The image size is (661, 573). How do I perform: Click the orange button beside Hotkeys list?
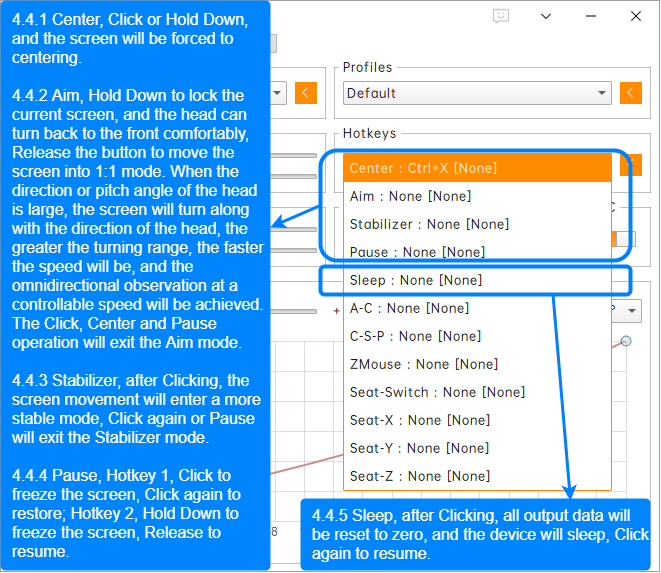click(631, 166)
